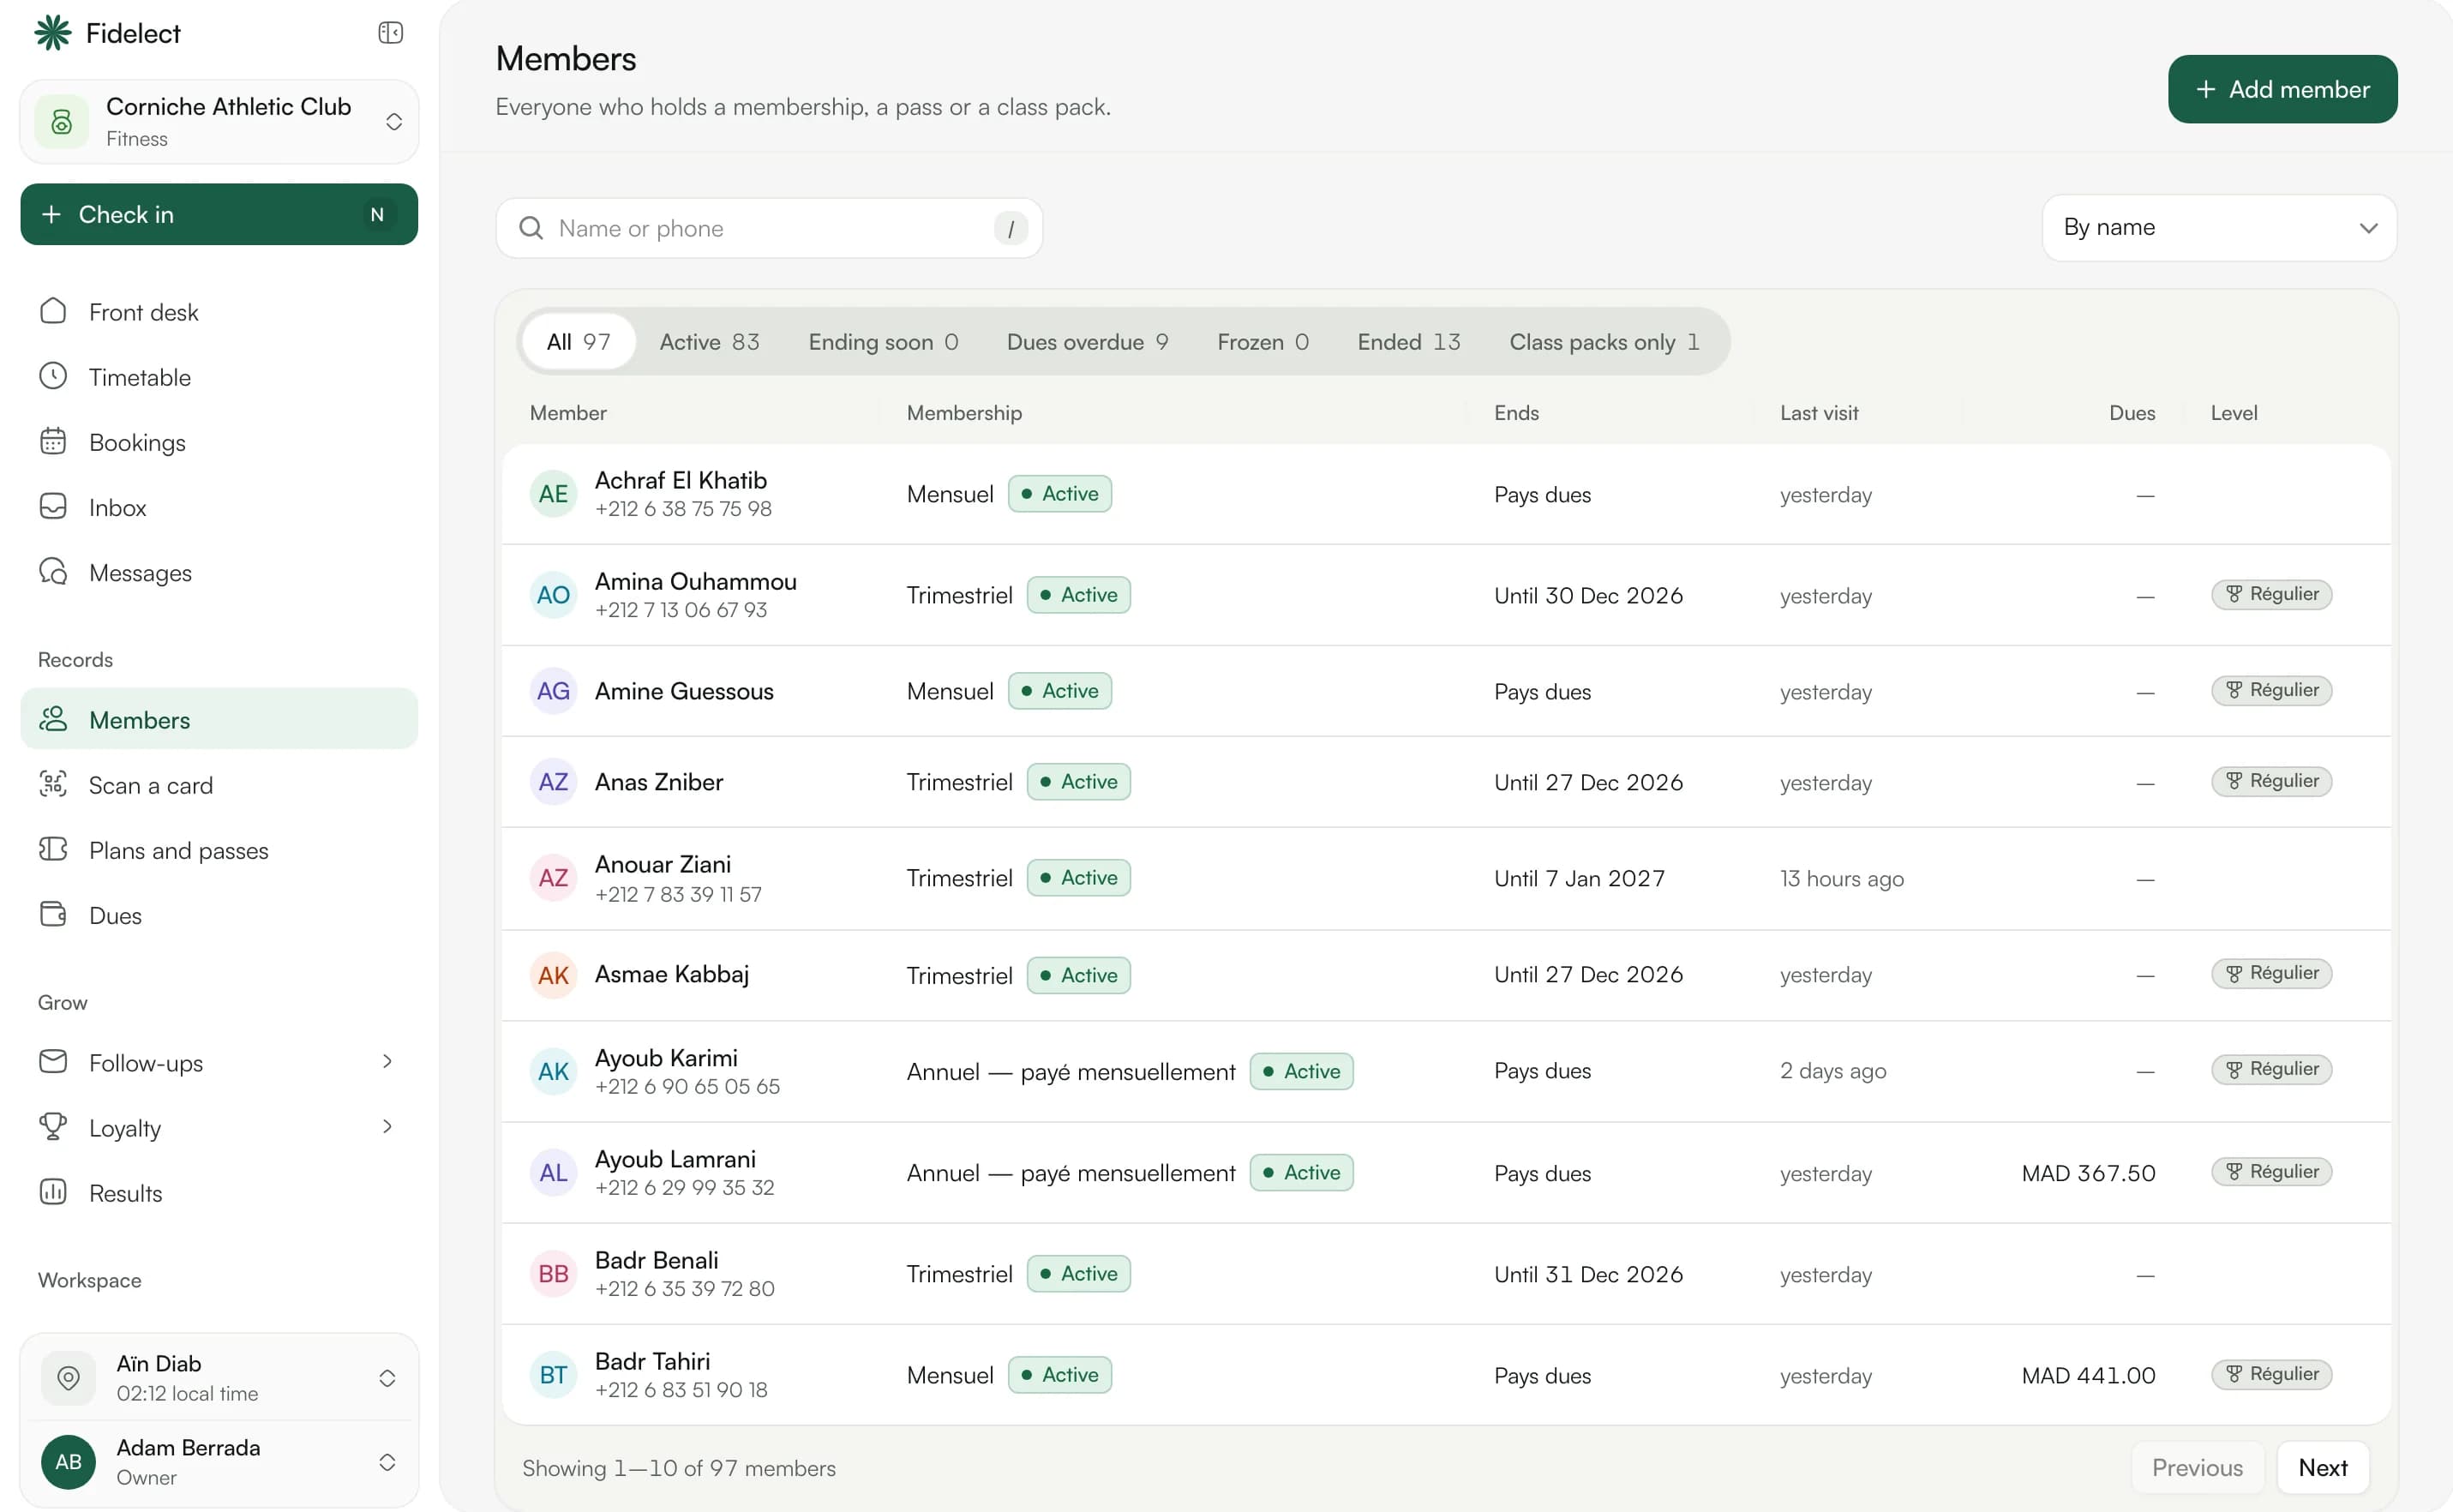Open the Inbox tray icon
Image resolution: width=2453 pixels, height=1512 pixels.
[x=53, y=506]
